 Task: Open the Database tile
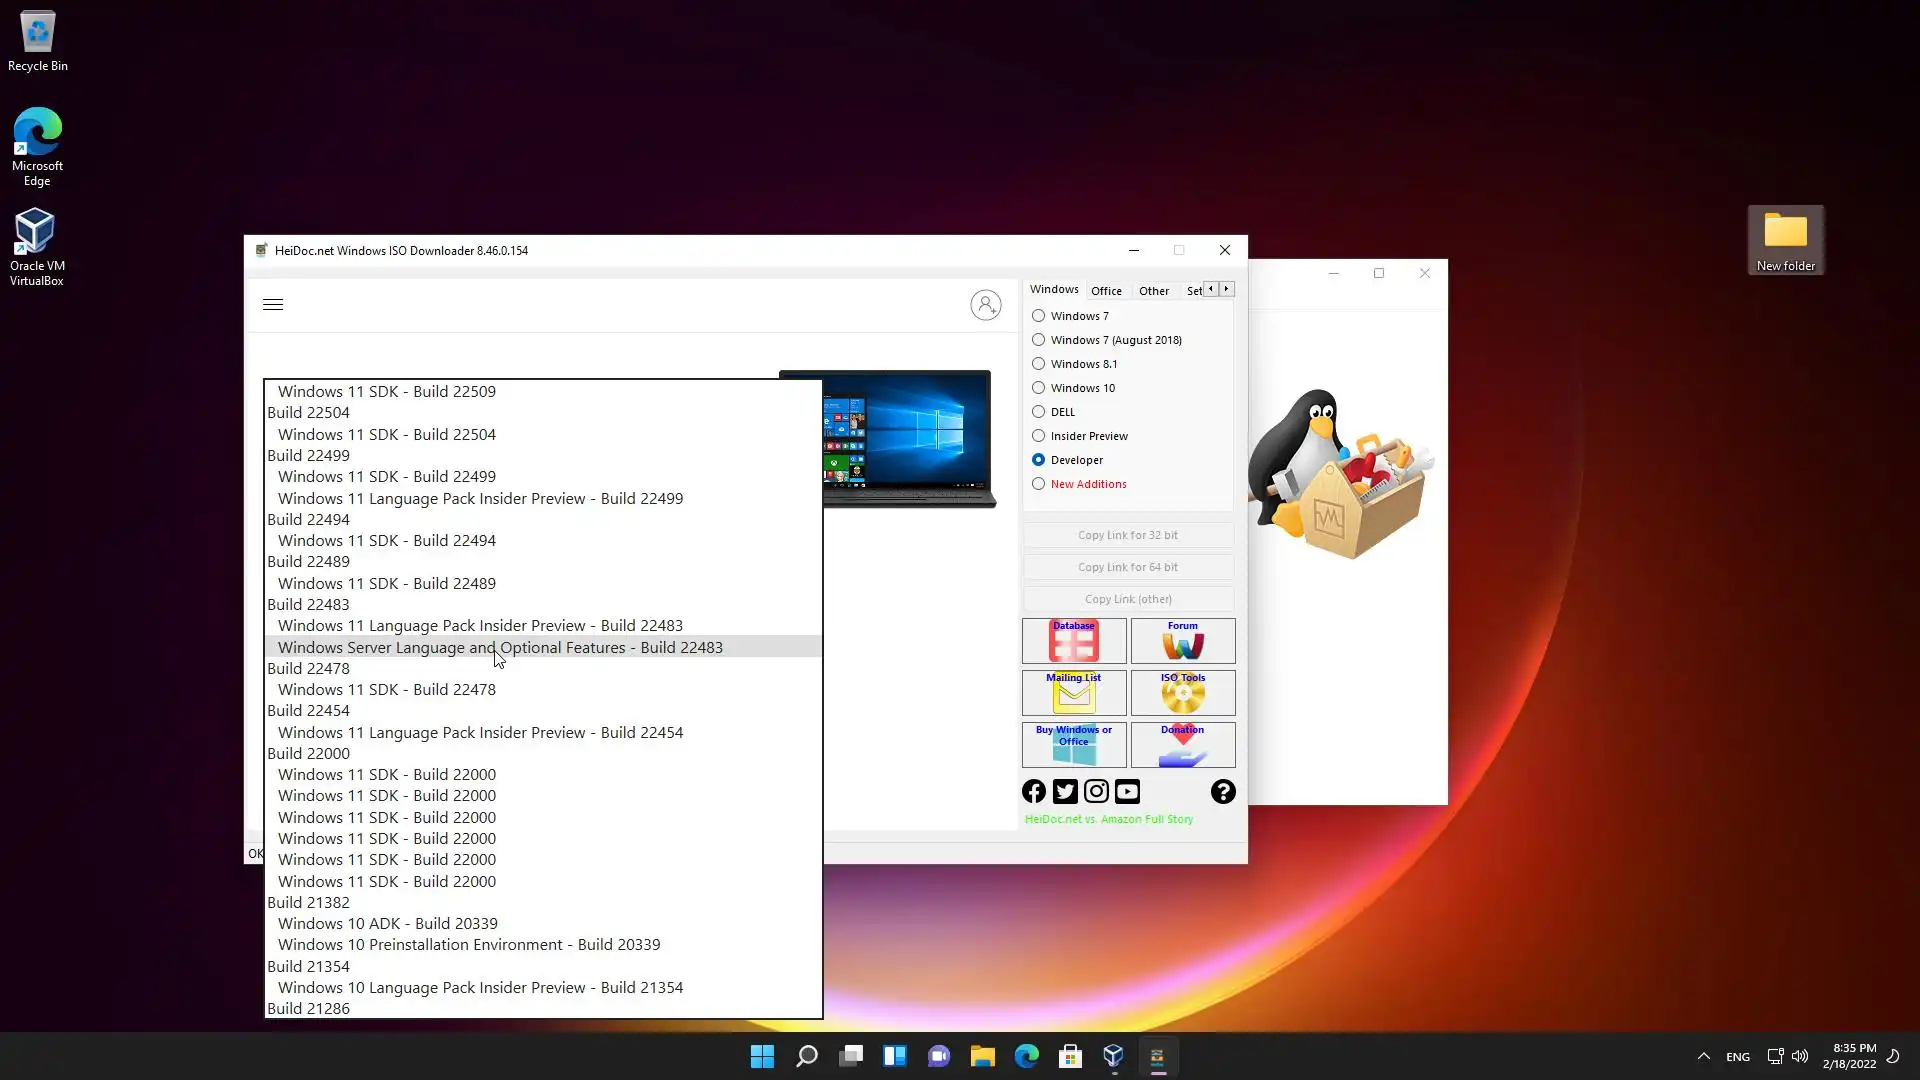coord(1074,641)
